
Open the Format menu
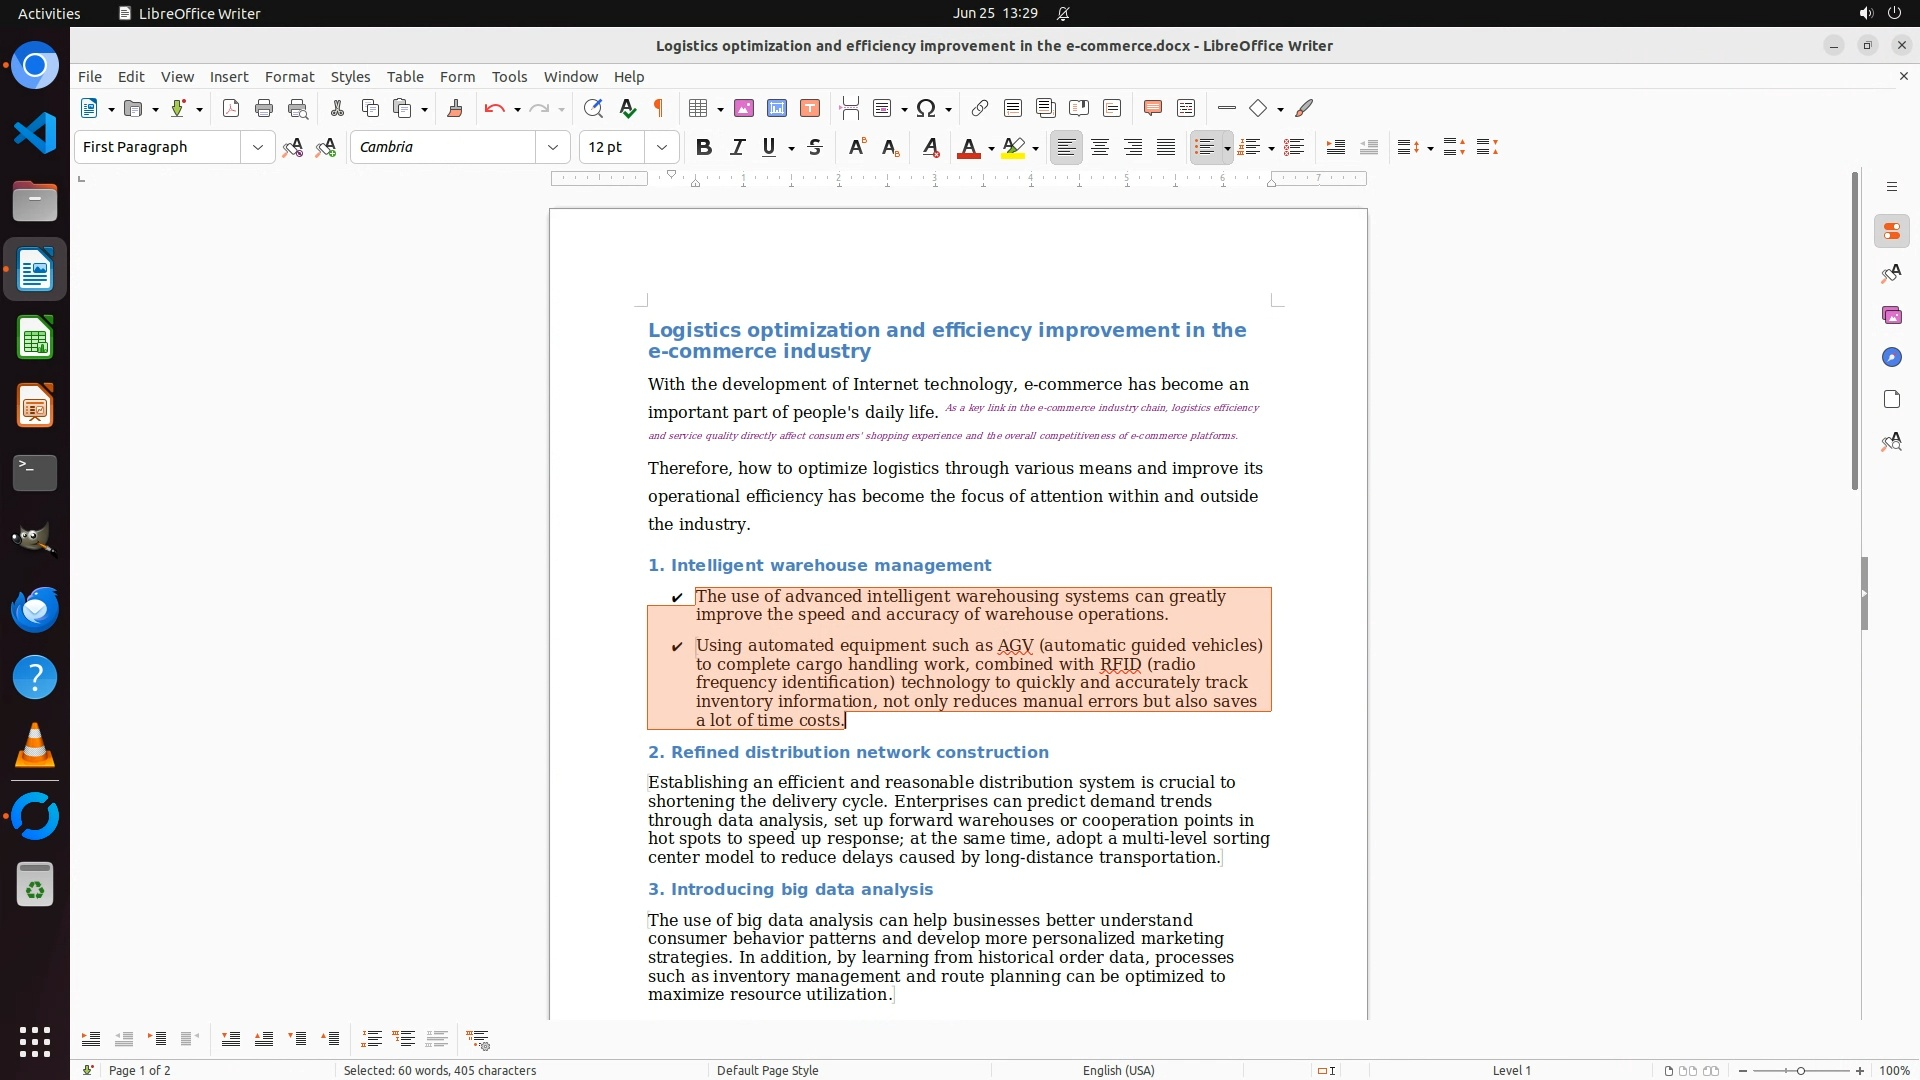tap(289, 76)
